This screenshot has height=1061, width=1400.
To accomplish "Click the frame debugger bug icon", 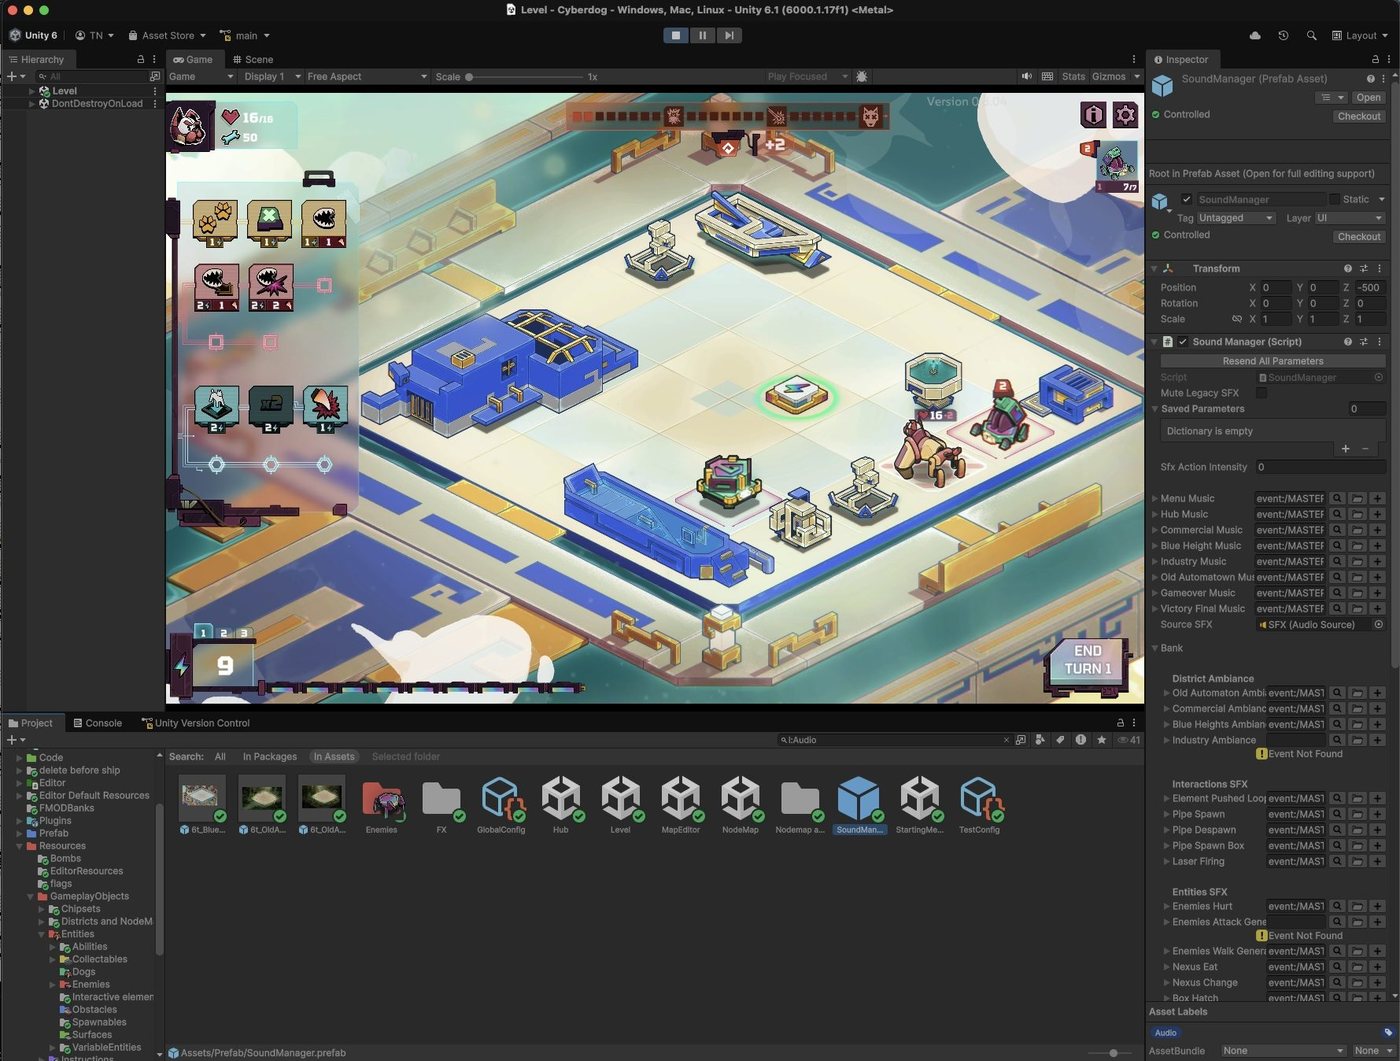I will 862,76.
